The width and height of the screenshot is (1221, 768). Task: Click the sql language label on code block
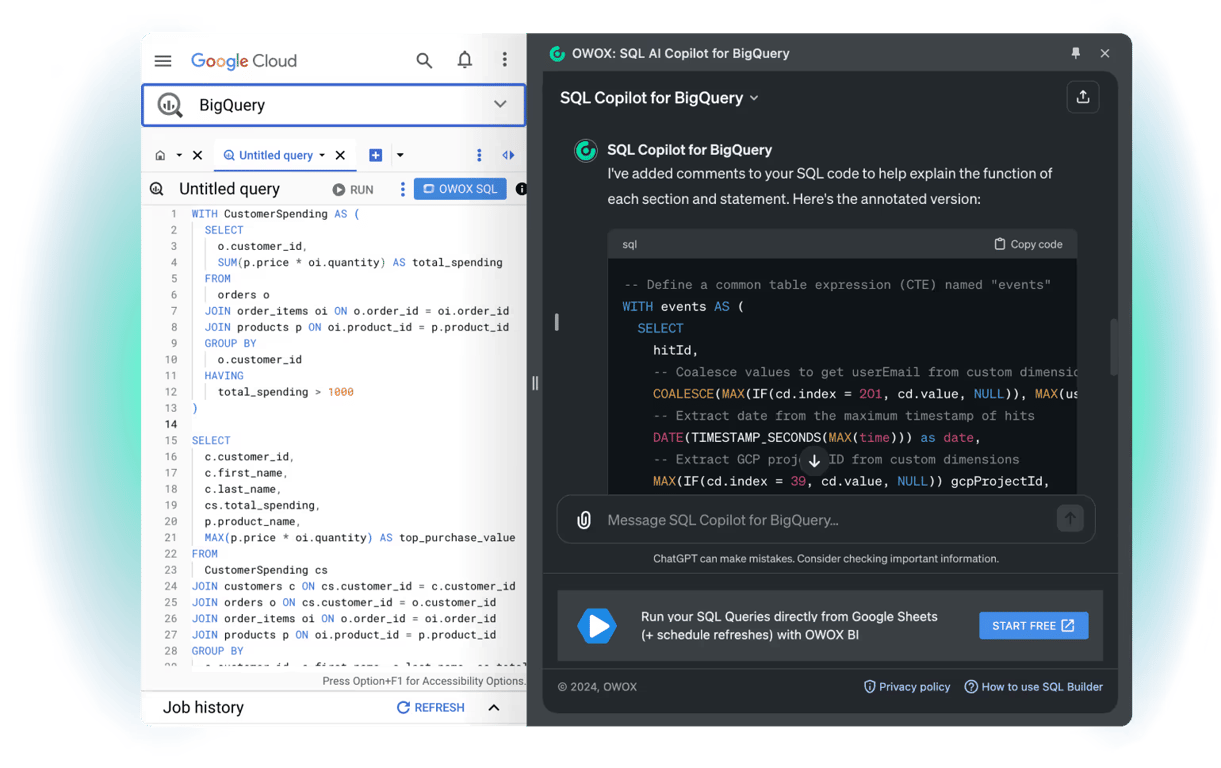(x=629, y=244)
